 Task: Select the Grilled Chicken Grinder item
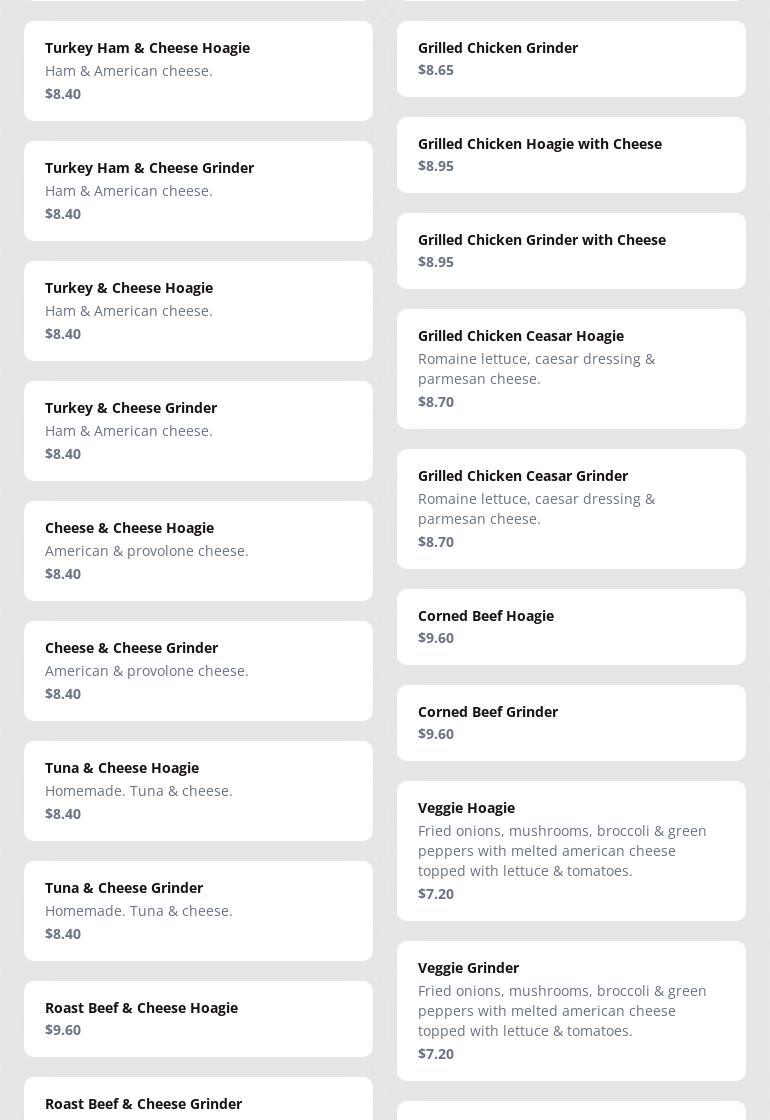pos(571,59)
